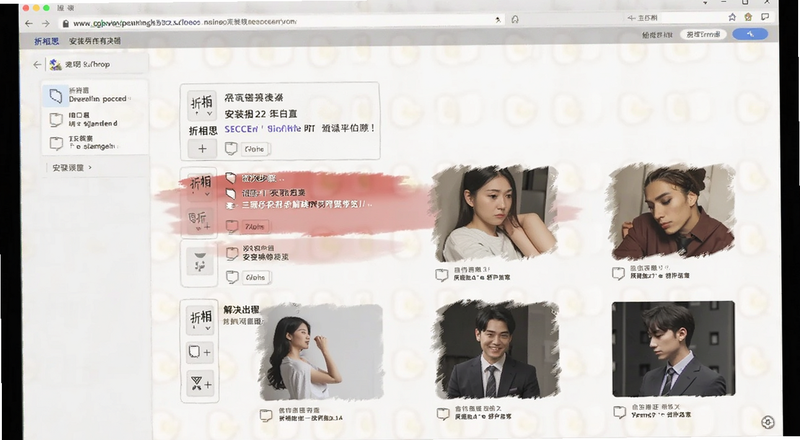Screen dimensions: 800x440
Task: Click the browser forward arrow
Action: [45, 23]
